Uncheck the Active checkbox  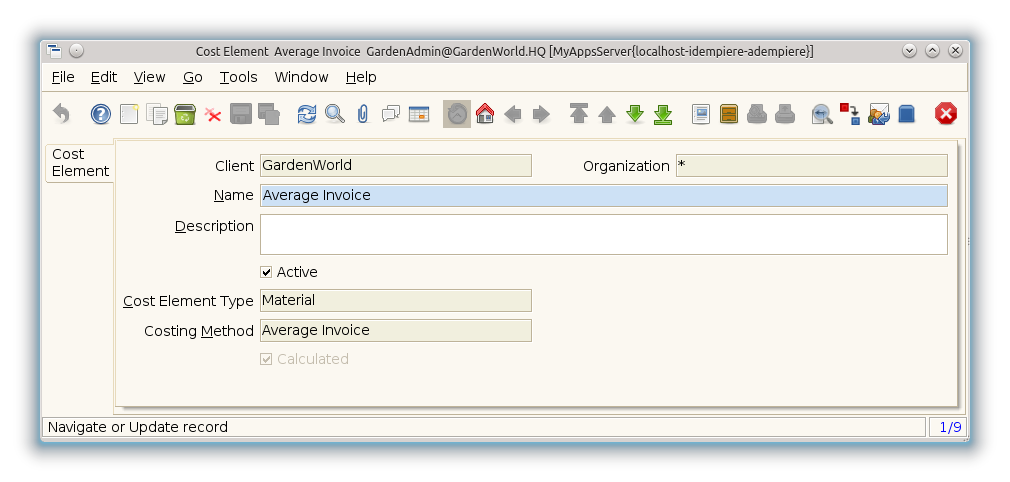[x=267, y=272]
